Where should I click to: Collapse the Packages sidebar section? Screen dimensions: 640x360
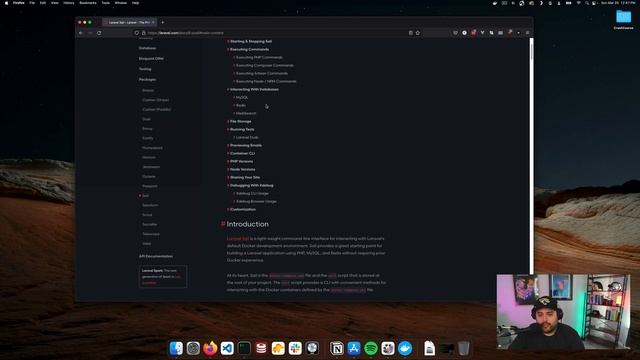[x=147, y=80]
